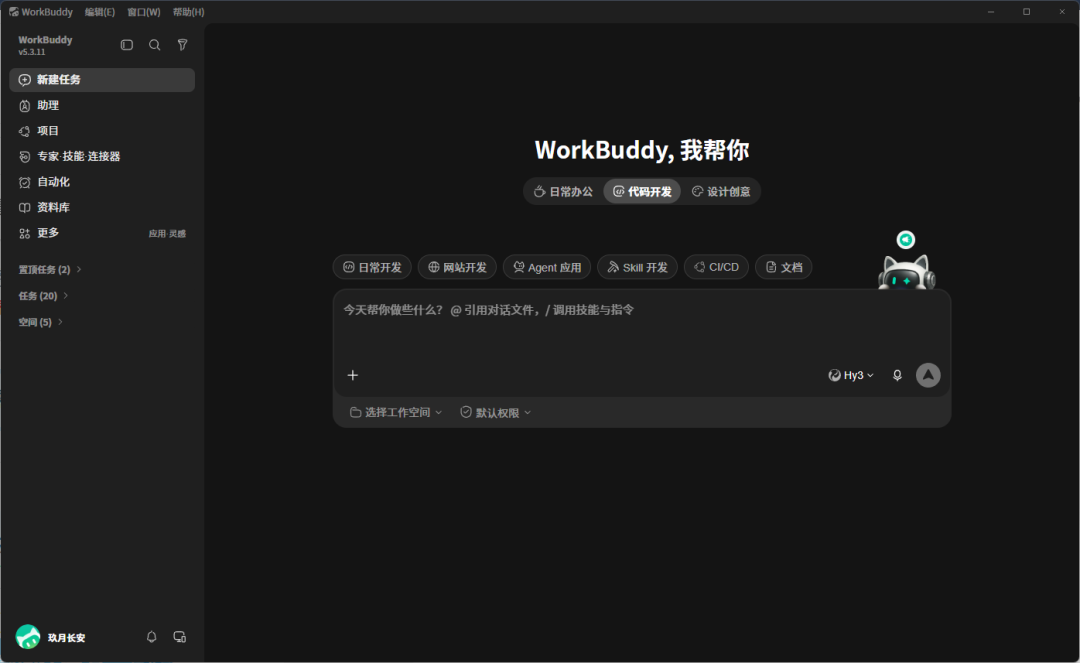Expand the 任务 (20) list
This screenshot has height=663, width=1080.
(x=43, y=295)
